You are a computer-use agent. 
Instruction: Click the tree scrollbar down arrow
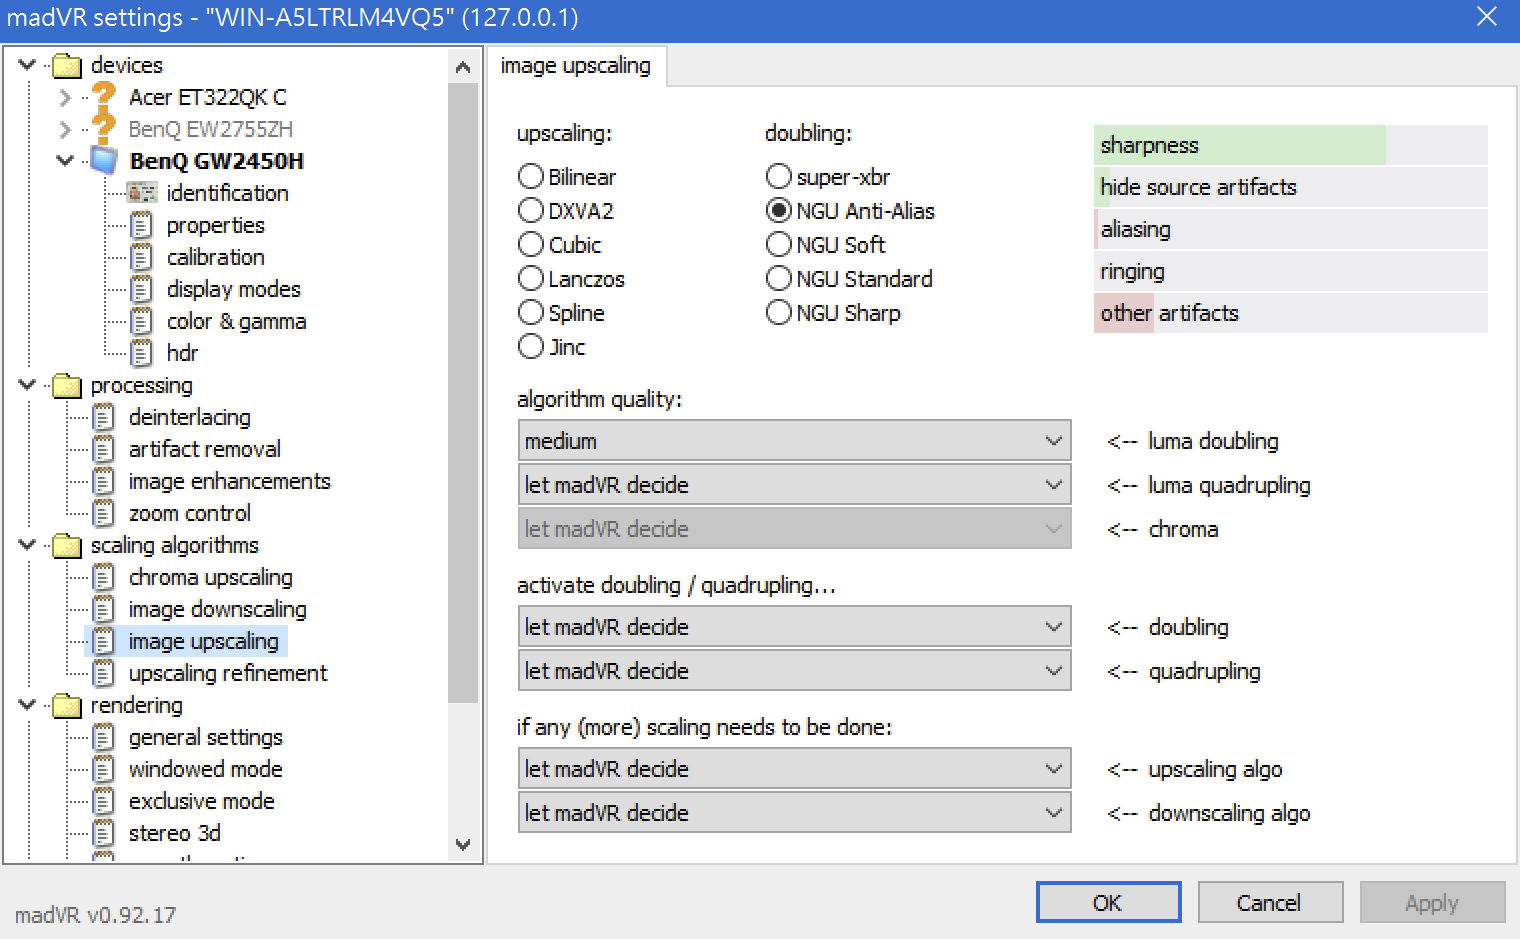463,844
